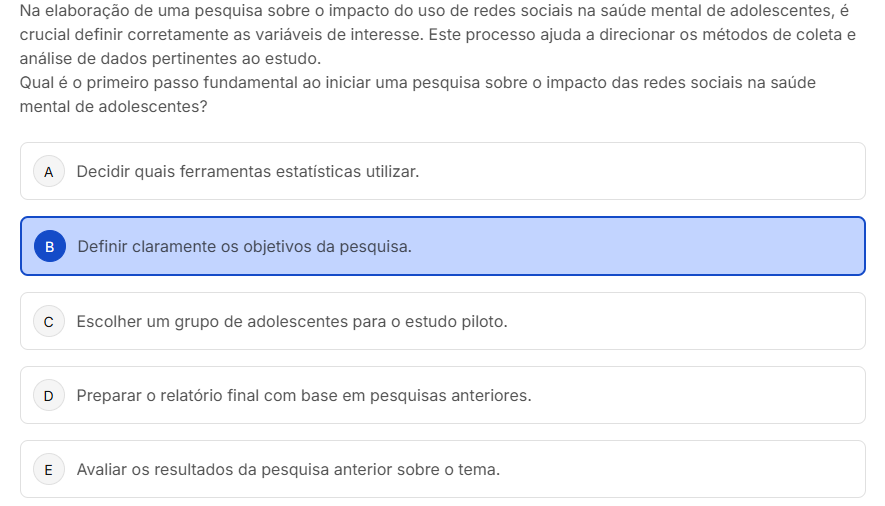The width and height of the screenshot is (885, 506).
Task: Click the letter D circle badge
Action: point(48,396)
